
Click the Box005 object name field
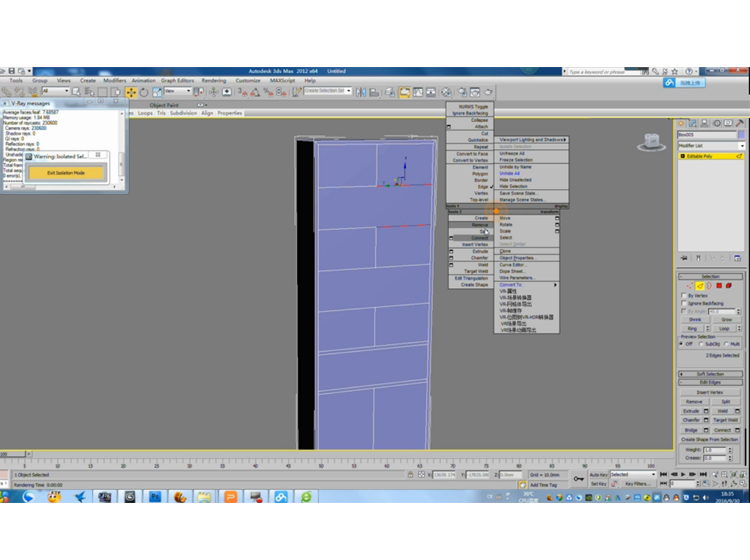706,135
